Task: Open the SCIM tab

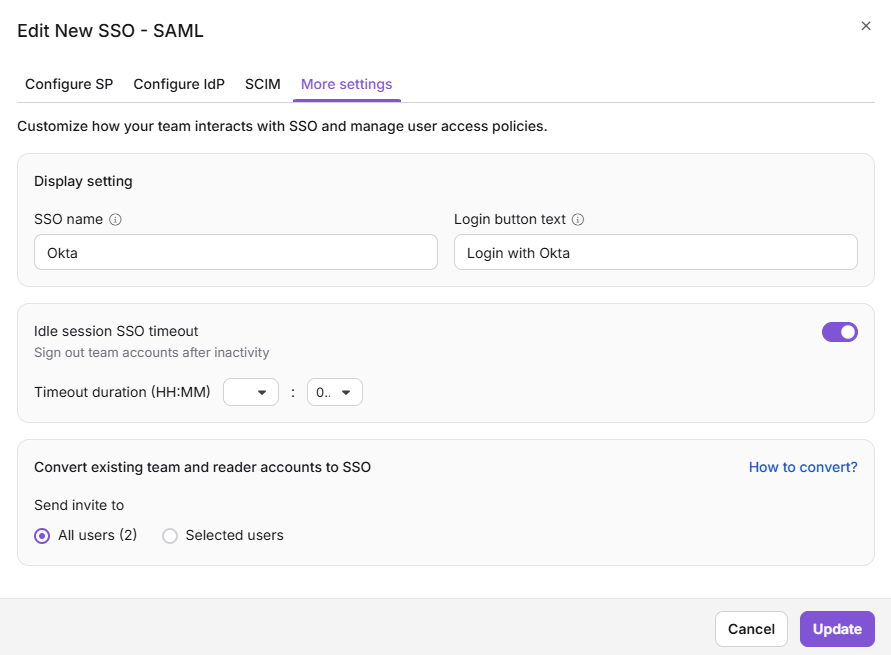Action: pos(263,84)
